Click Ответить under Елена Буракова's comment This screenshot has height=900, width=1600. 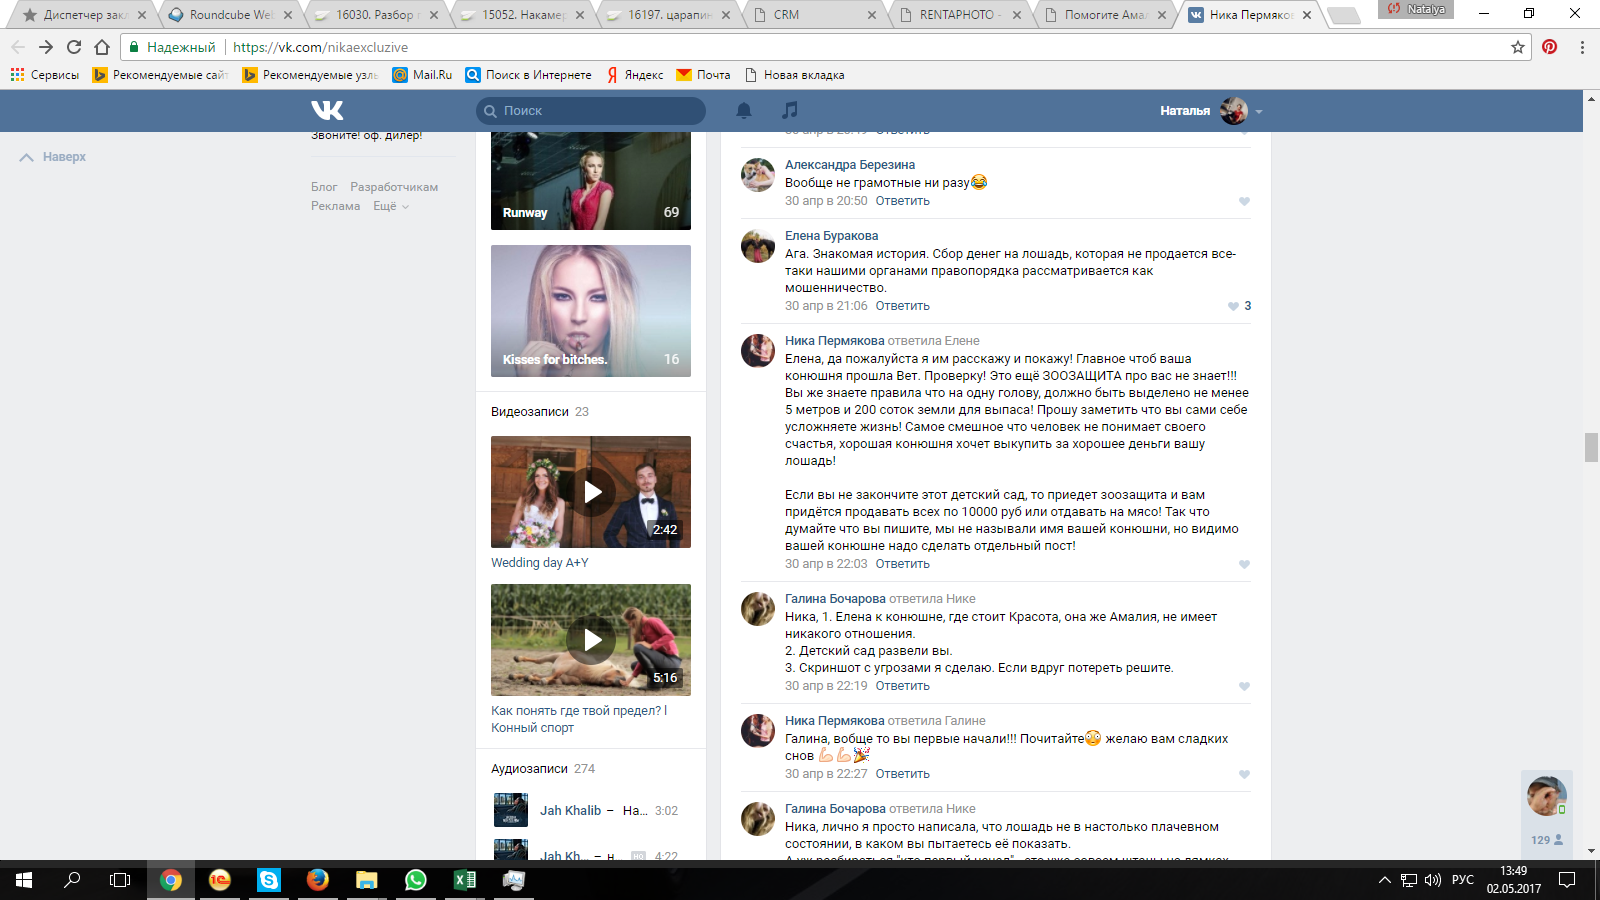(x=902, y=306)
